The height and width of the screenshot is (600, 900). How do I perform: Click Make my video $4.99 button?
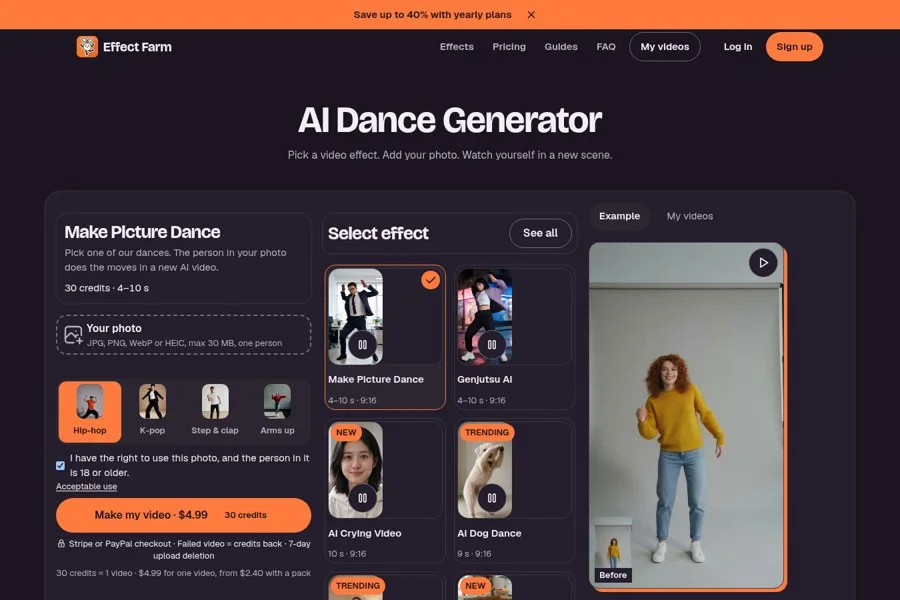click(184, 515)
